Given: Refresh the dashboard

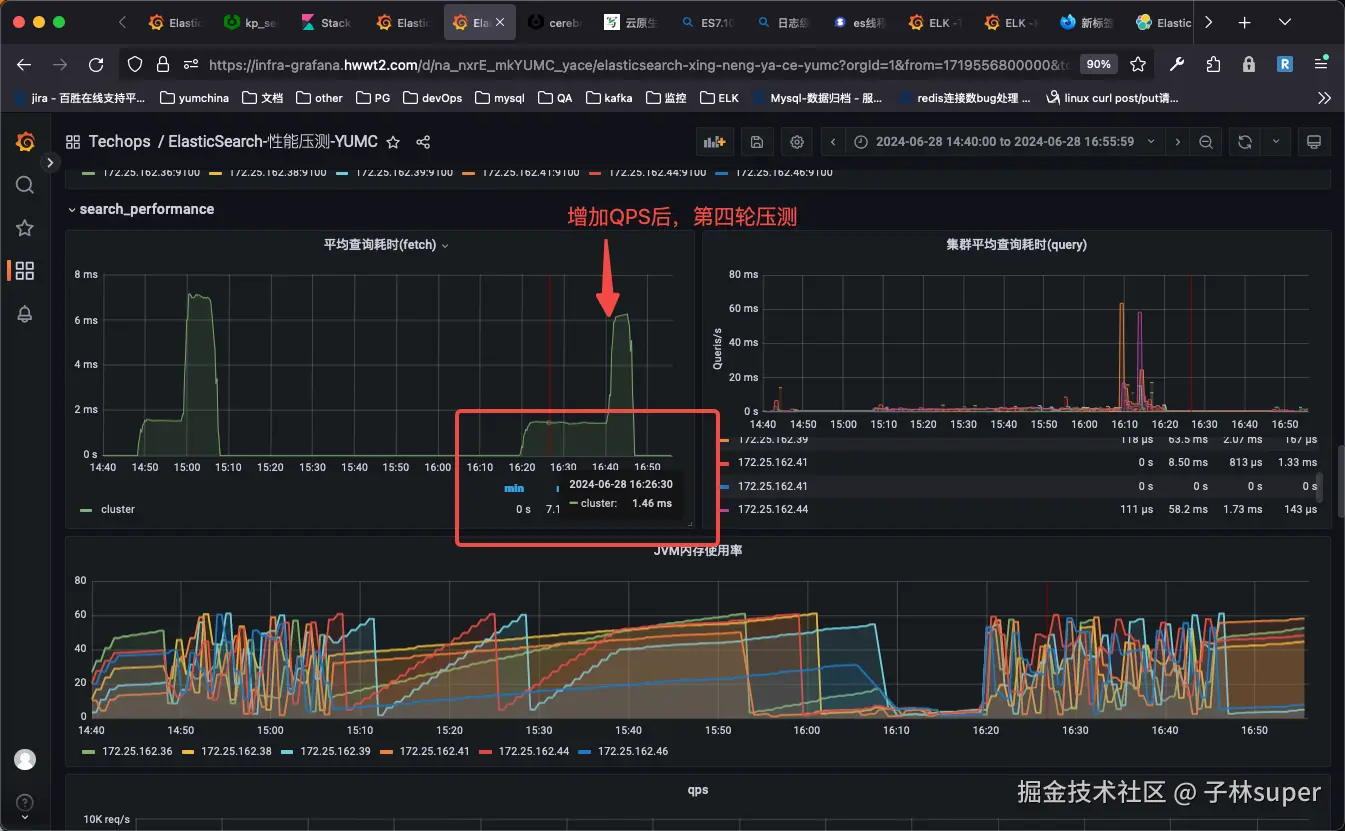Looking at the screenshot, I should 1245,142.
